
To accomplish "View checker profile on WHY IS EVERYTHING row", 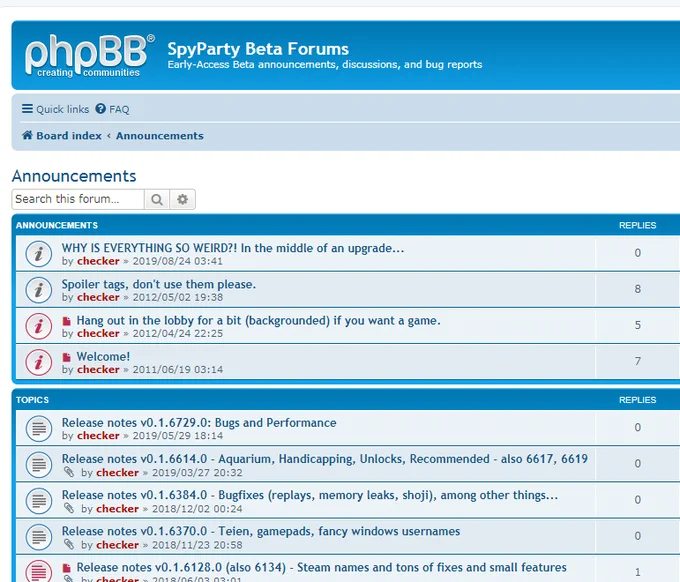I will (98, 261).
